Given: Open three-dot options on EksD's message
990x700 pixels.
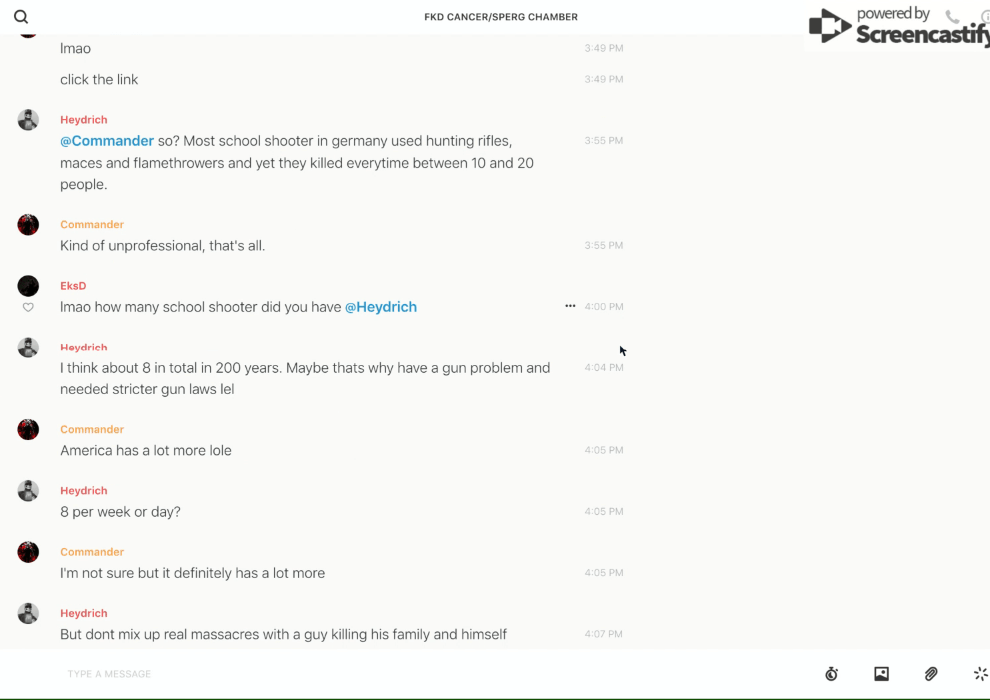Looking at the screenshot, I should pyautogui.click(x=570, y=306).
